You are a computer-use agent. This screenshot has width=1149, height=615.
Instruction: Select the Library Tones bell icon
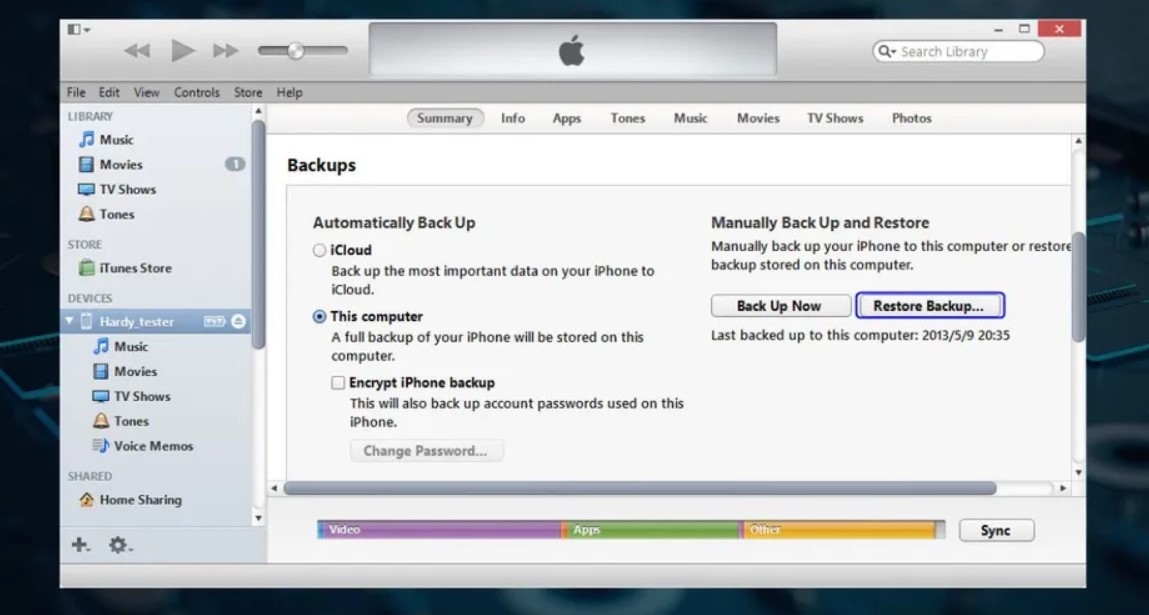[86, 214]
